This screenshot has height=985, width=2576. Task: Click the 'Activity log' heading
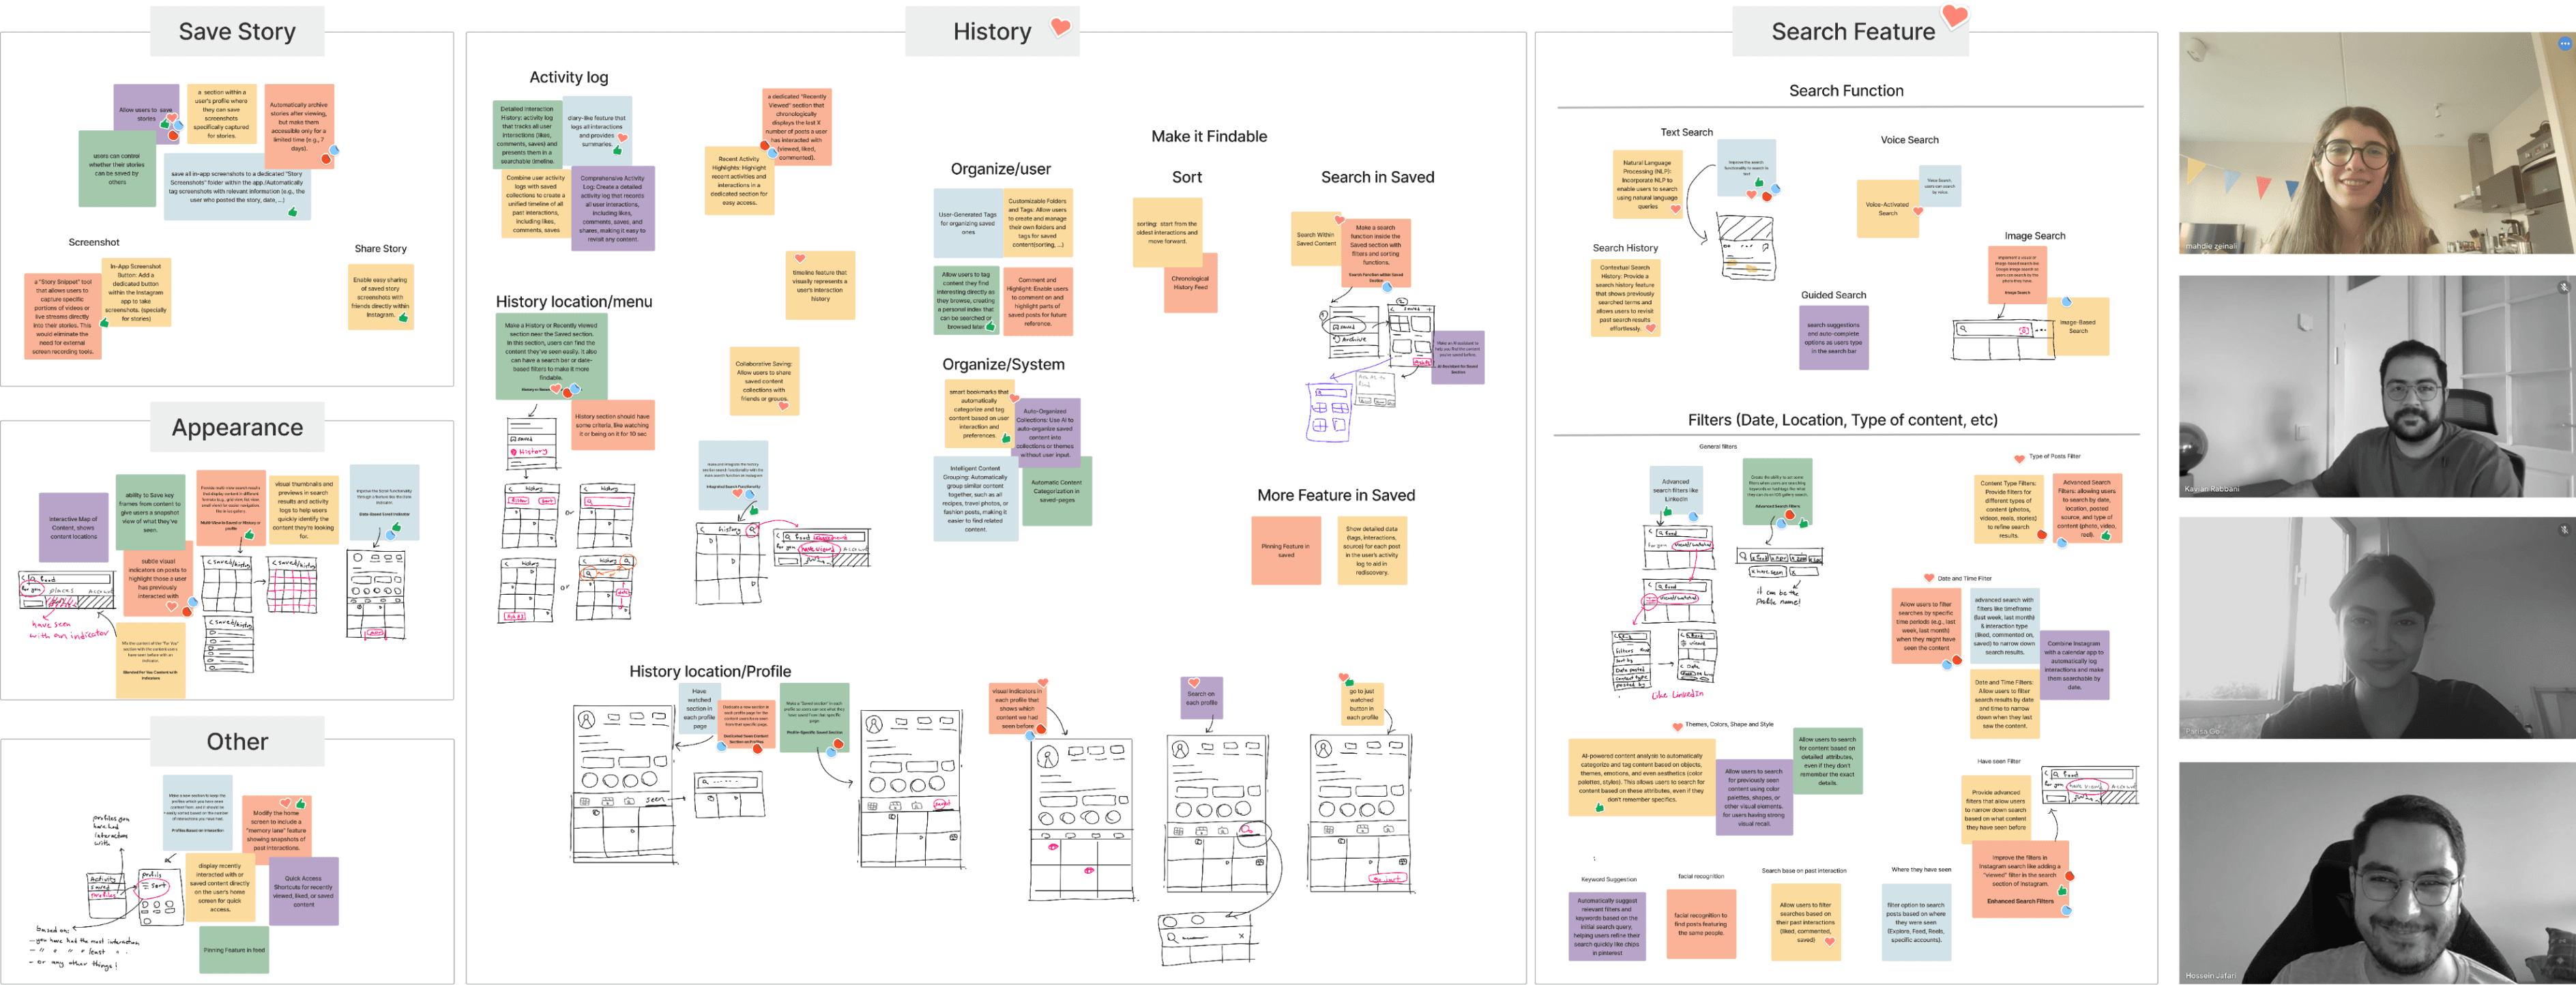point(568,77)
